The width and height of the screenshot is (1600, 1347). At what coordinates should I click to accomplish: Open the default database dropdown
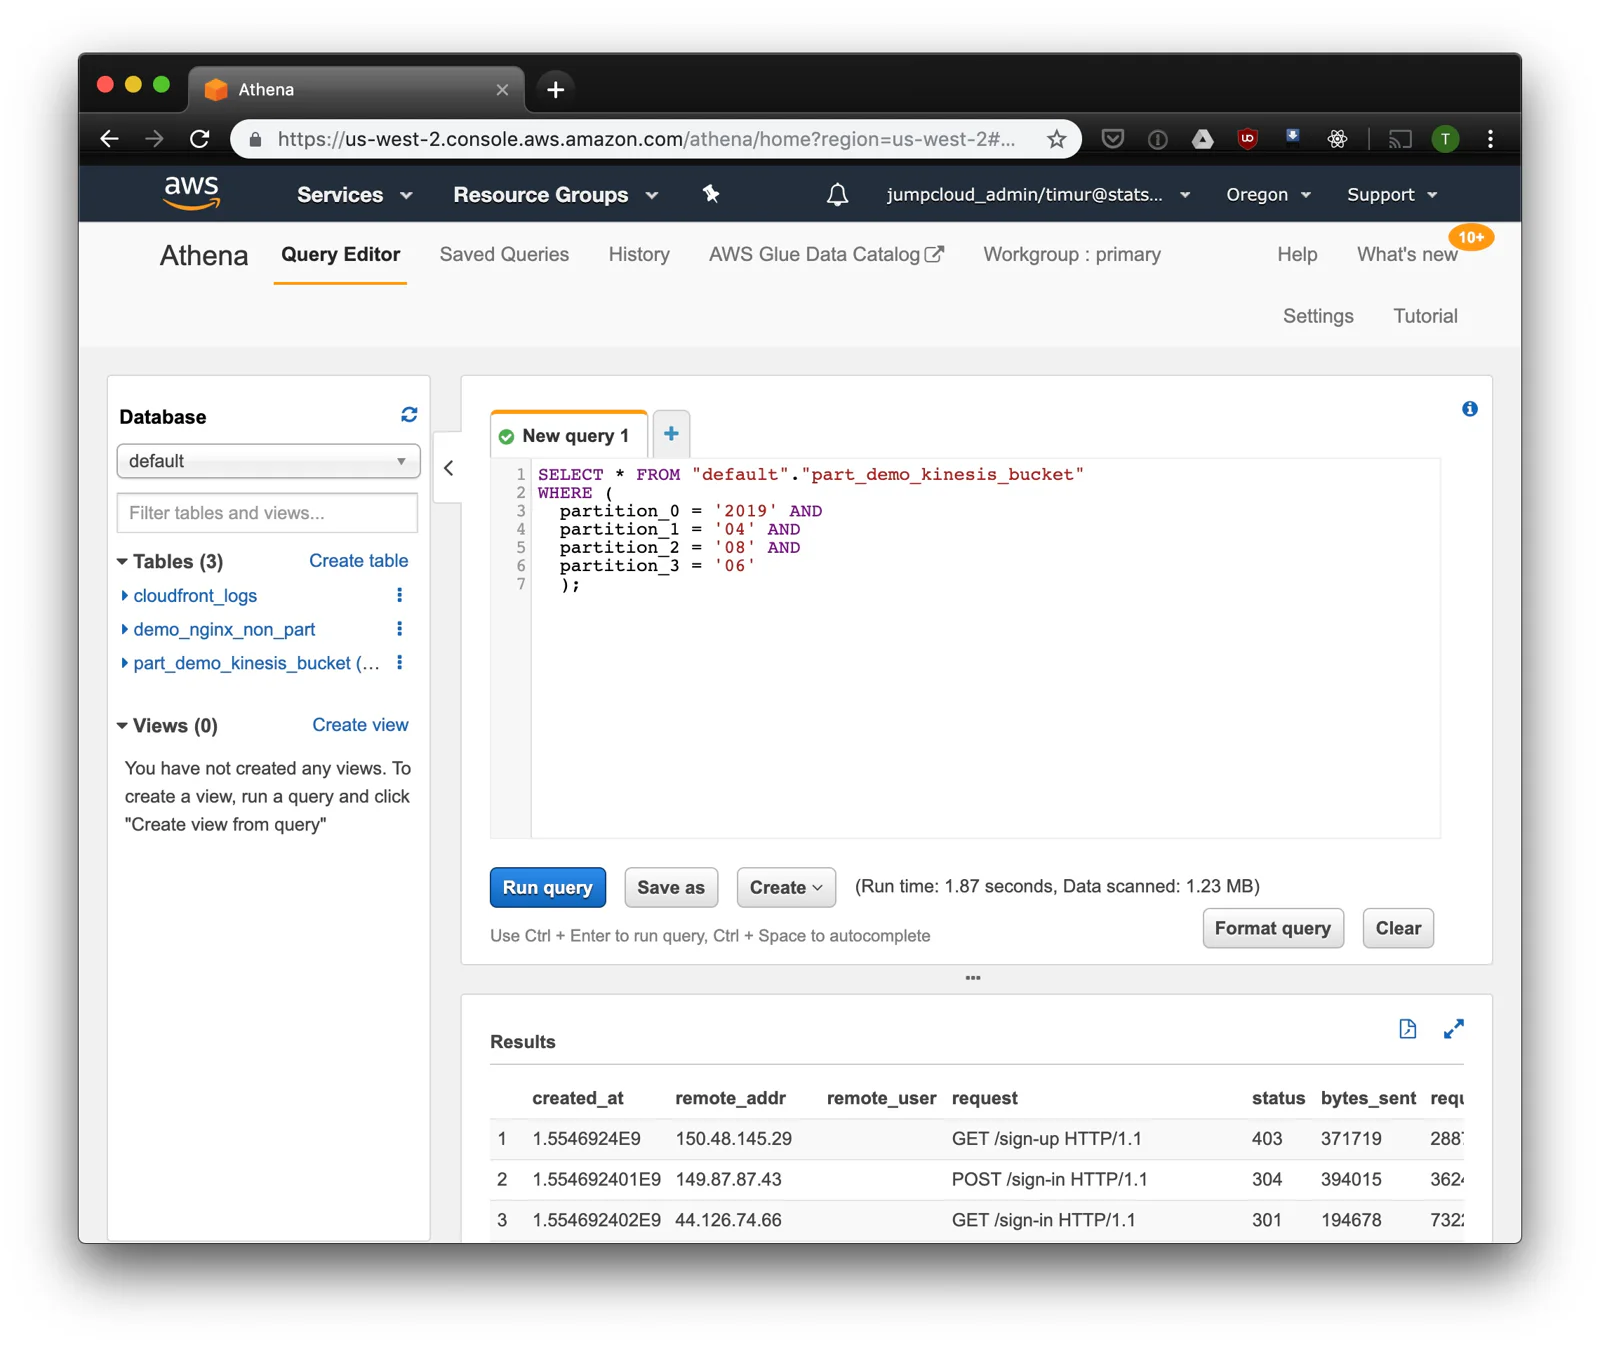(x=268, y=461)
